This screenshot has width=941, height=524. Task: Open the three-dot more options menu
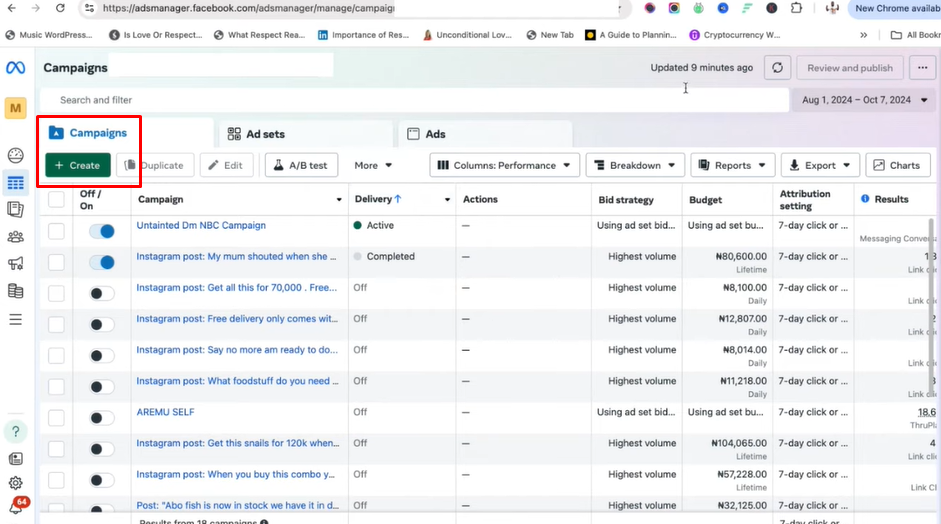[922, 68]
